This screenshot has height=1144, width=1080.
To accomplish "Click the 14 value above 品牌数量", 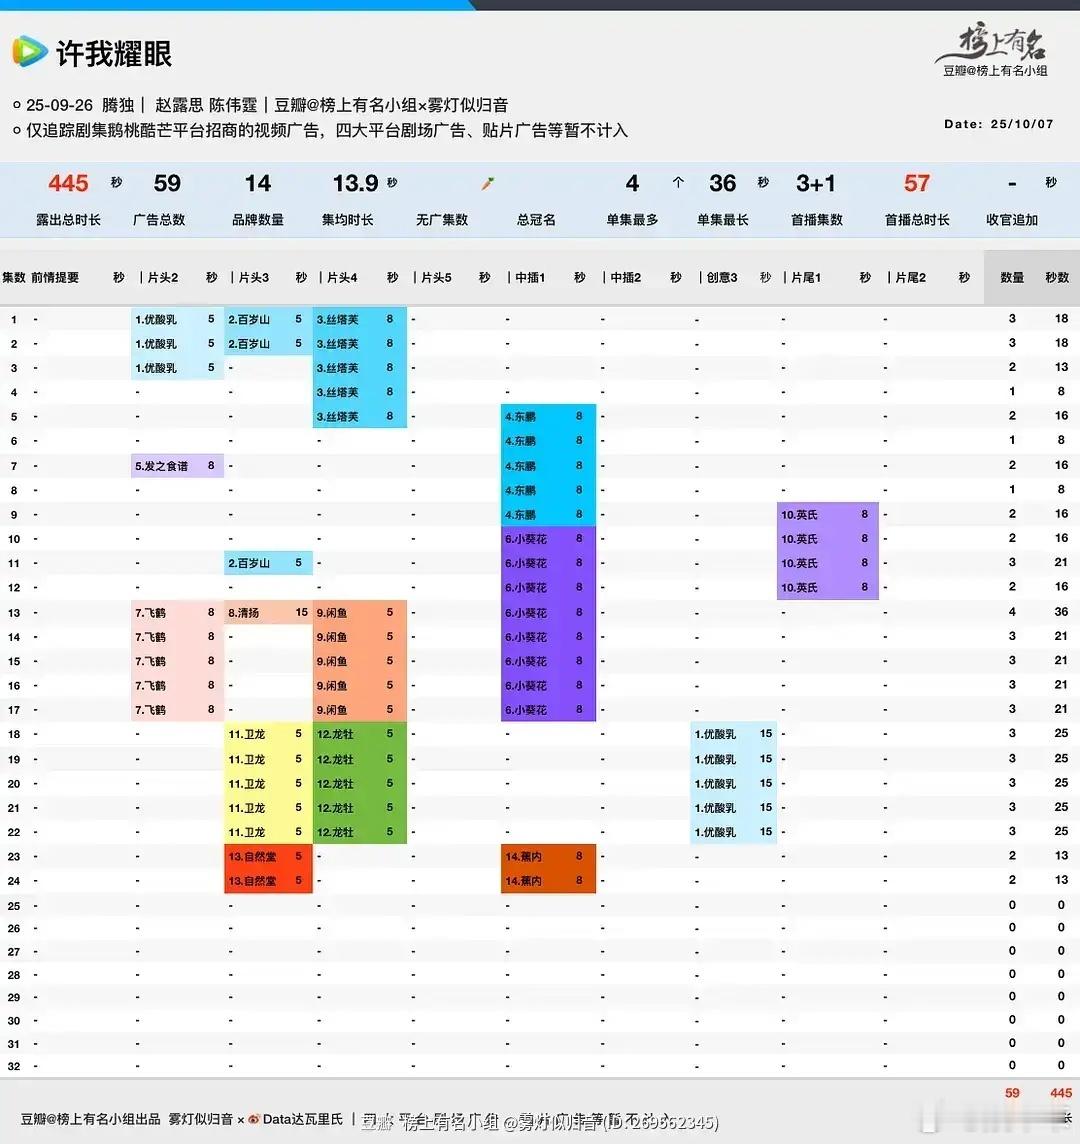I will (258, 183).
